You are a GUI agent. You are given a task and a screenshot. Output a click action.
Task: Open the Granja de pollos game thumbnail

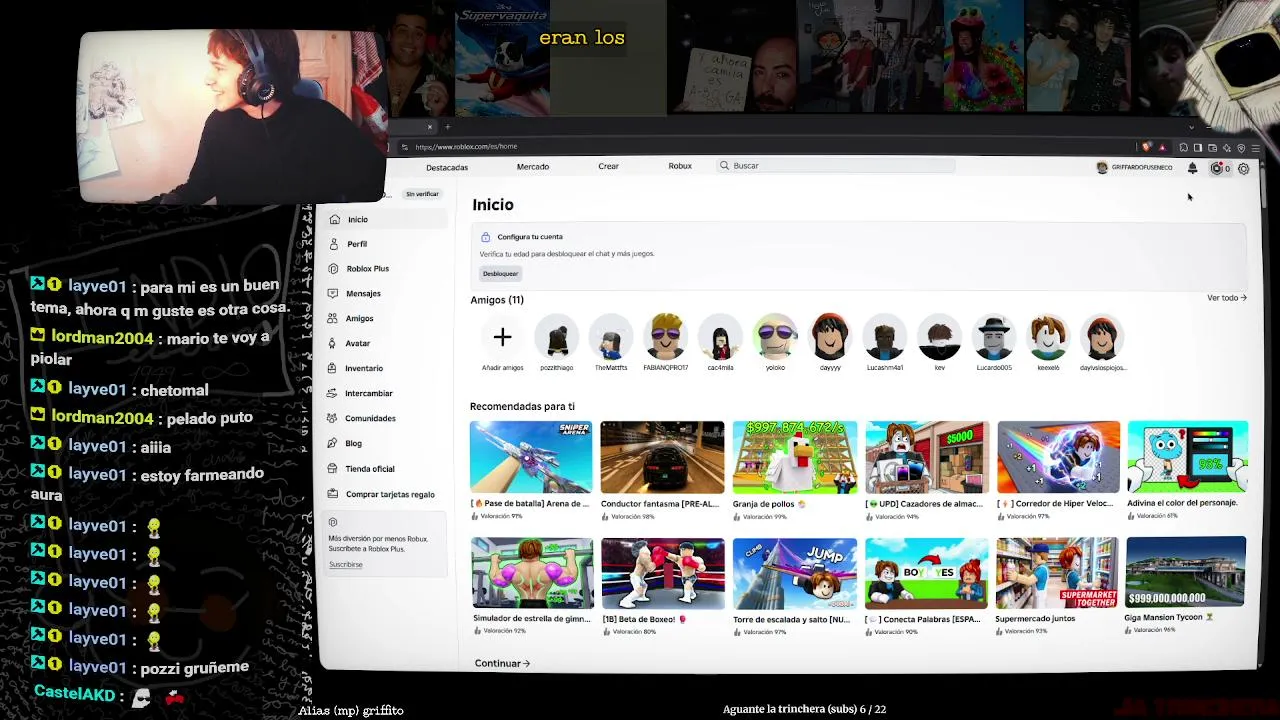coord(794,457)
